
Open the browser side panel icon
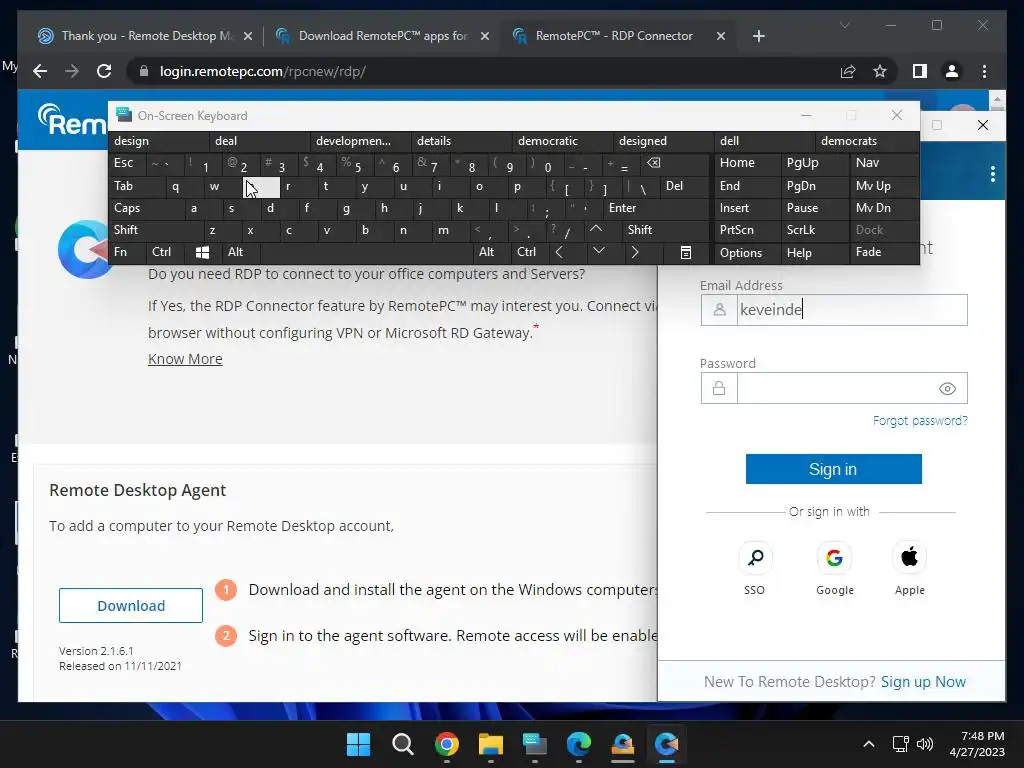(920, 71)
